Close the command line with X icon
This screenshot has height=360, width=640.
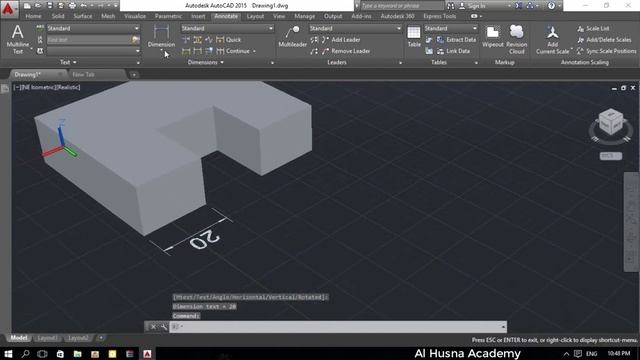click(153, 327)
